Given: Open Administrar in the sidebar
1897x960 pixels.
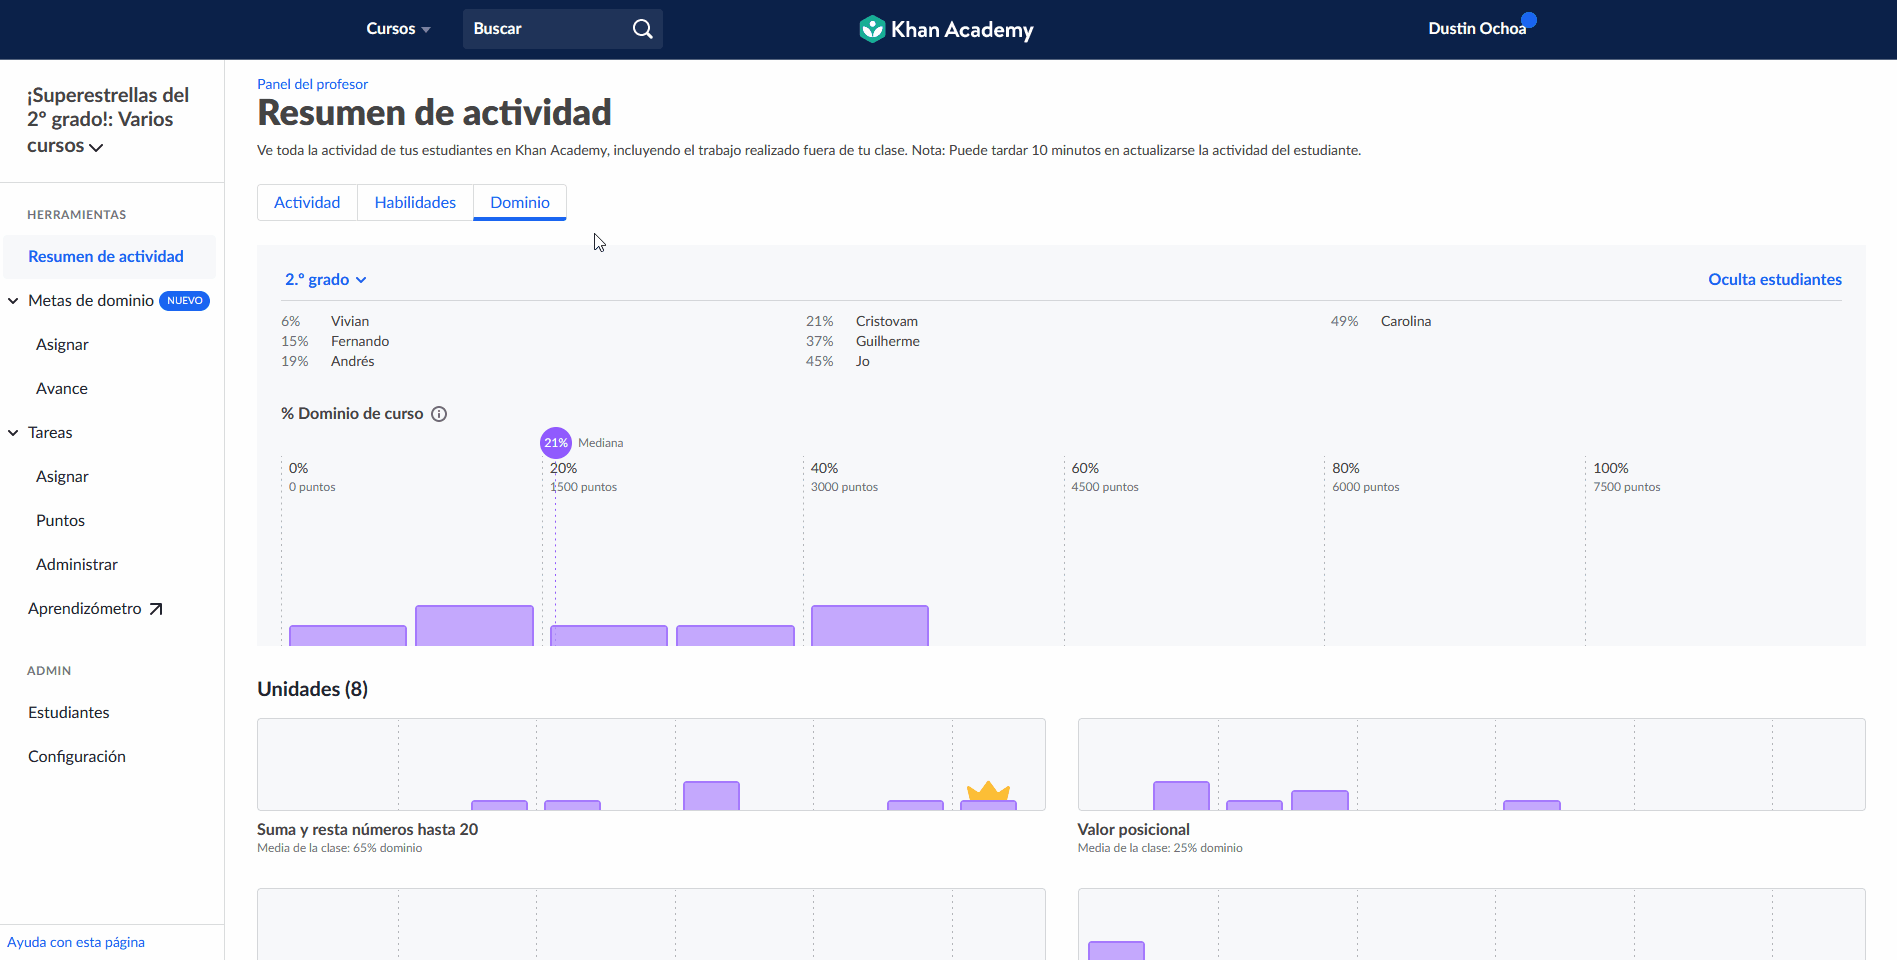Looking at the screenshot, I should pos(77,565).
